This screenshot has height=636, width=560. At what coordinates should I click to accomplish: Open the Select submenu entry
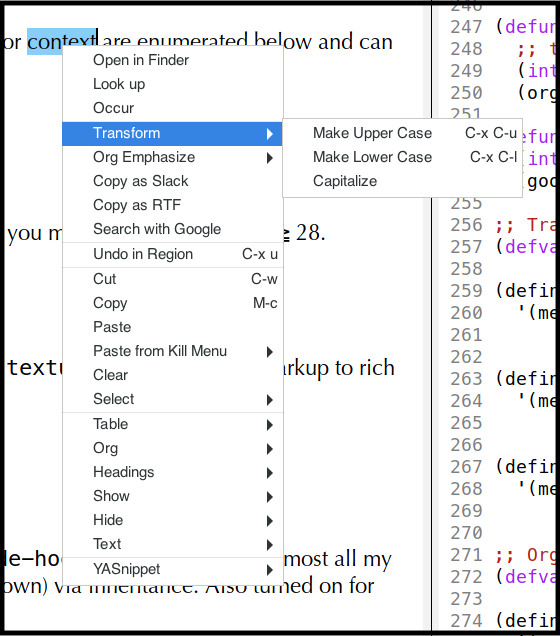172,399
